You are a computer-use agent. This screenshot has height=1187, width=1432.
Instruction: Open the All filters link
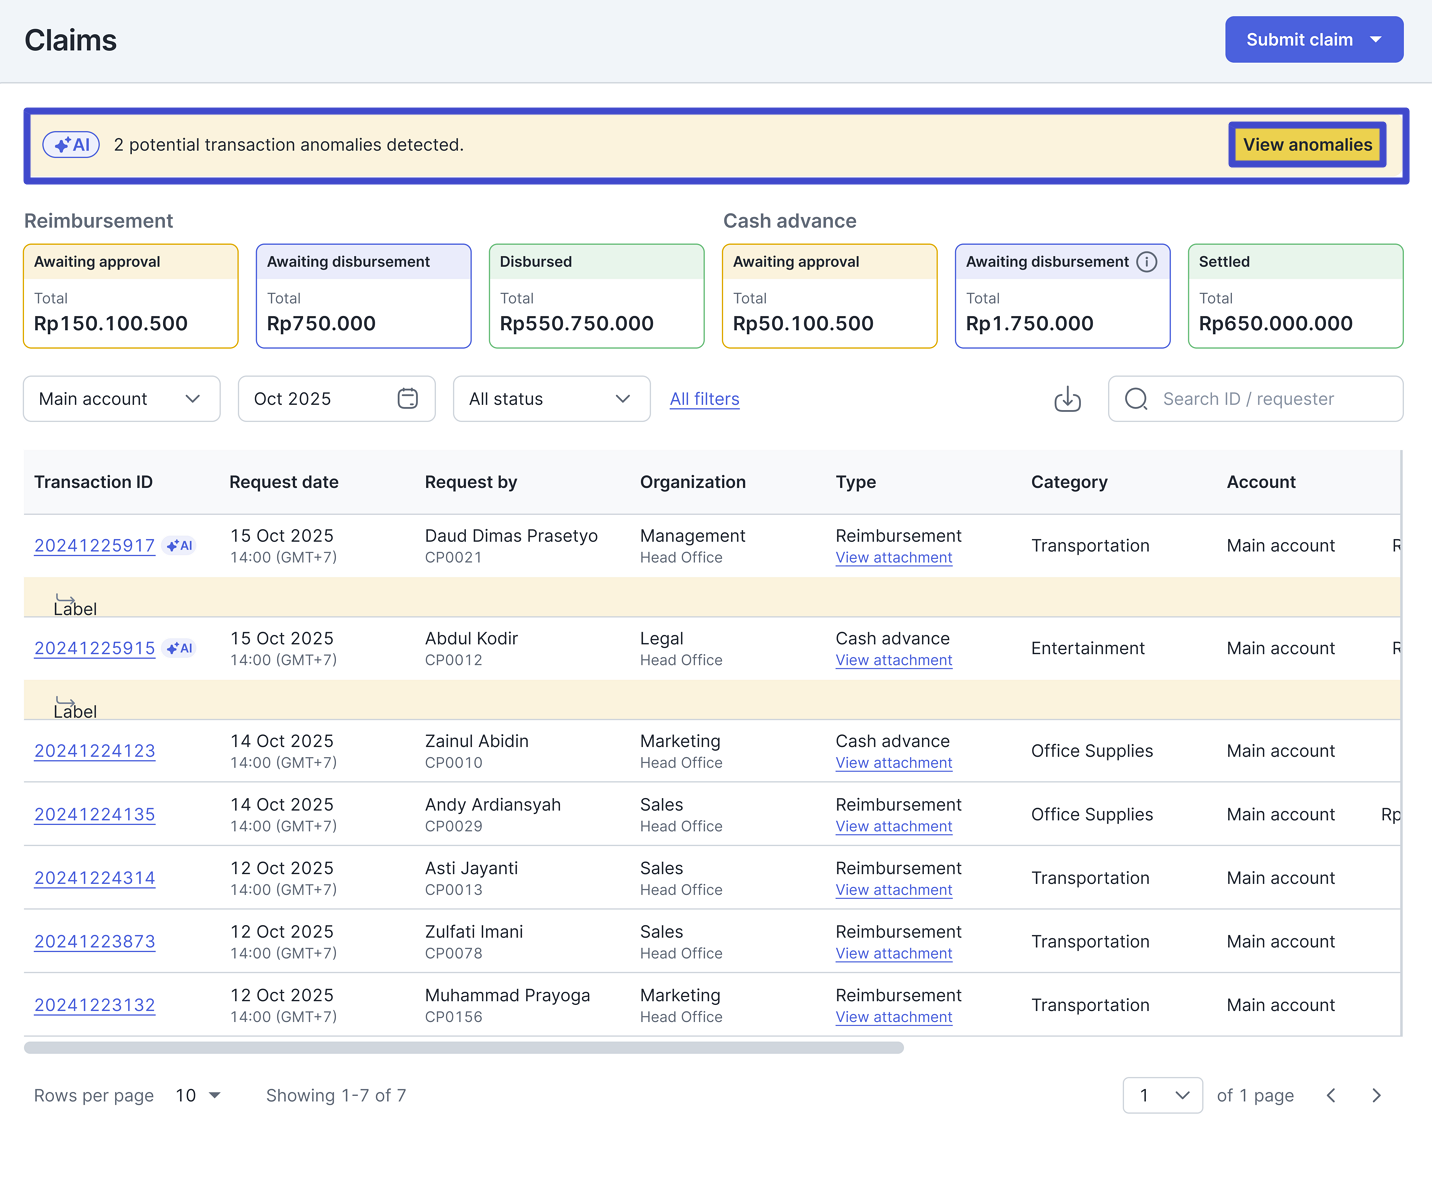coord(704,399)
